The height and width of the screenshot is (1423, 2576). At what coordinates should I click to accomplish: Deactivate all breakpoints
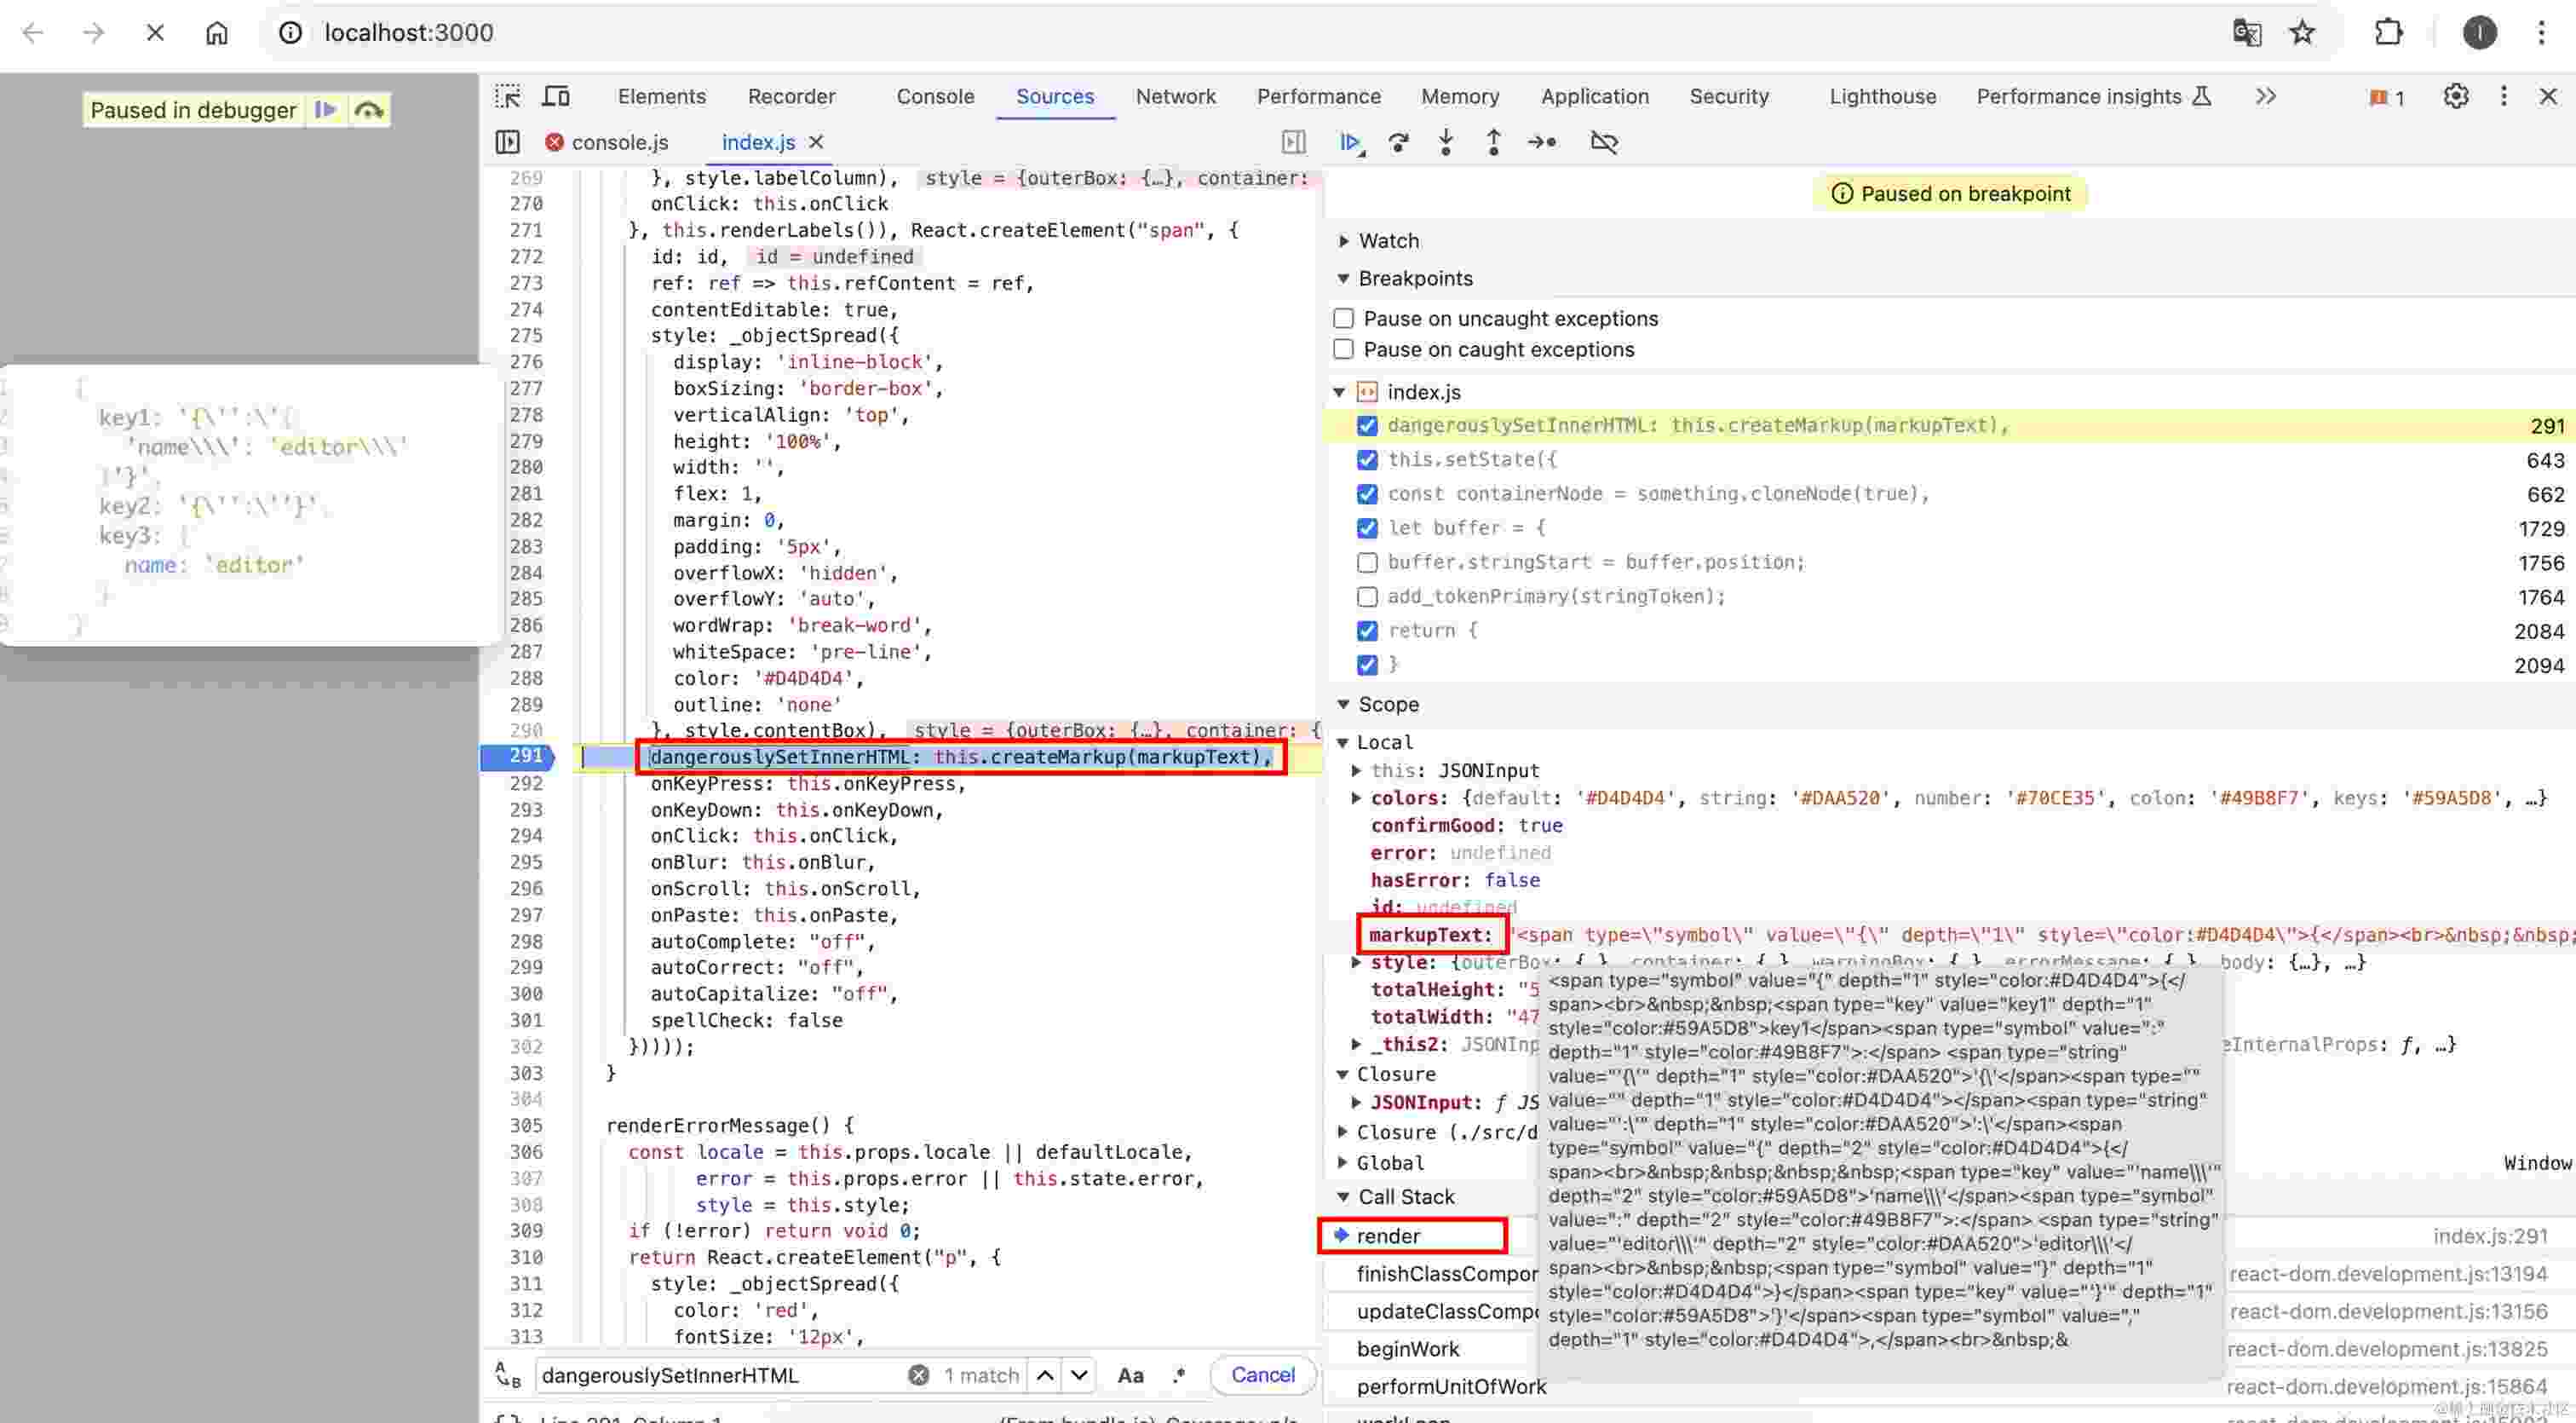point(1604,142)
